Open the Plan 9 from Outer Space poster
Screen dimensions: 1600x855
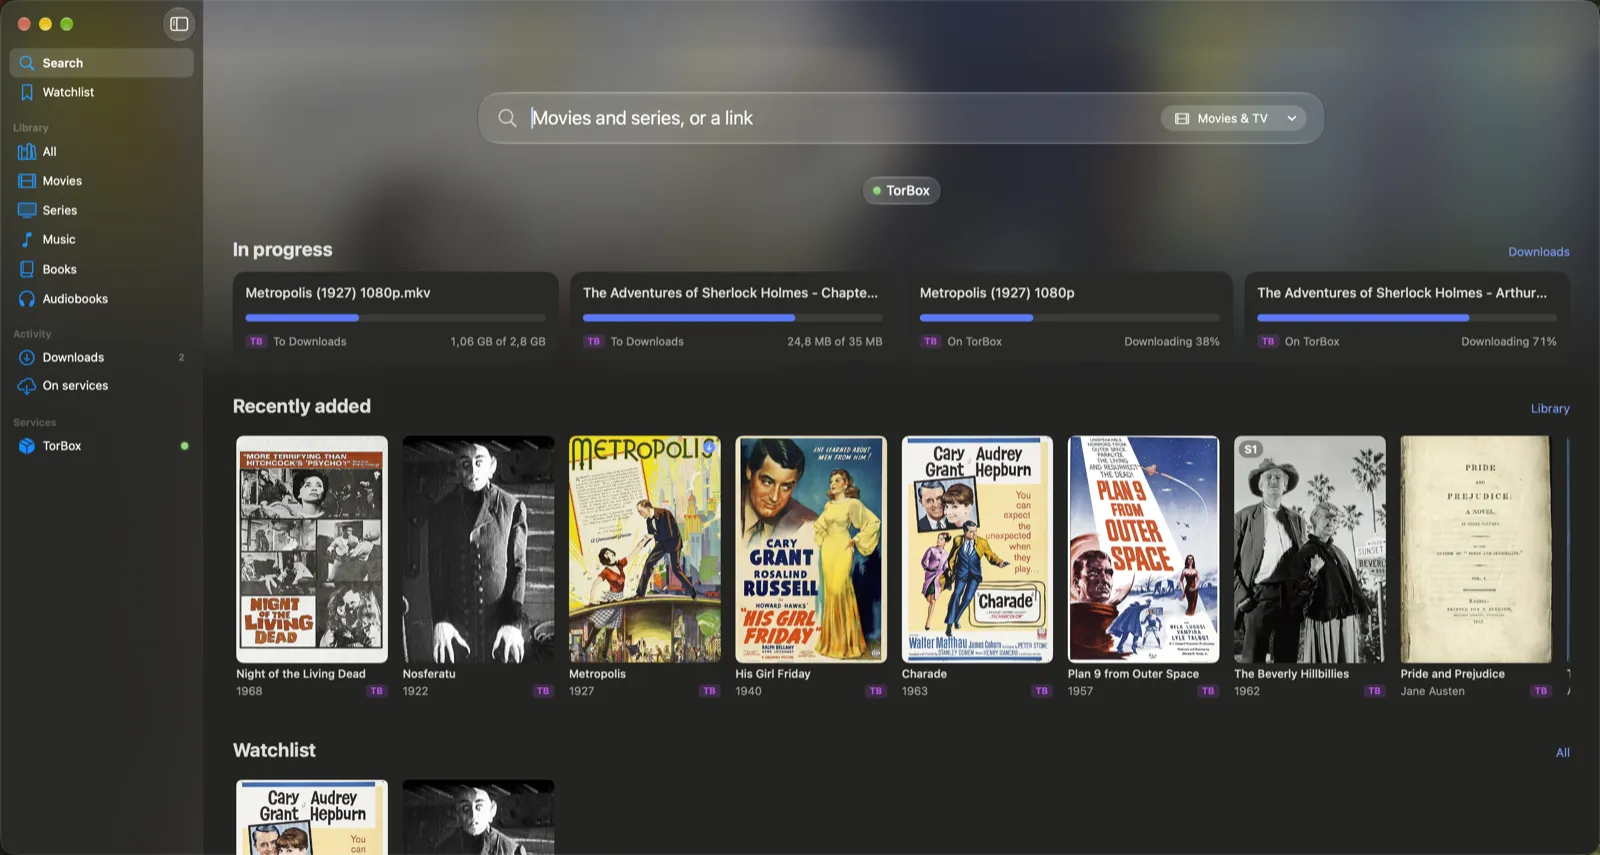[x=1144, y=549]
